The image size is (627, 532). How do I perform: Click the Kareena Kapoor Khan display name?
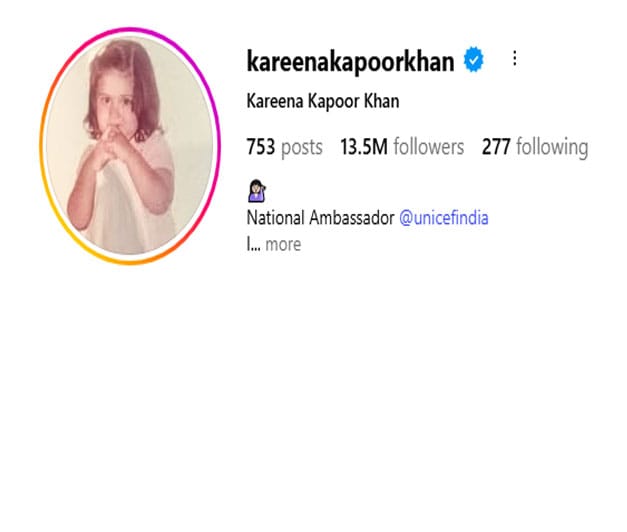(x=323, y=101)
